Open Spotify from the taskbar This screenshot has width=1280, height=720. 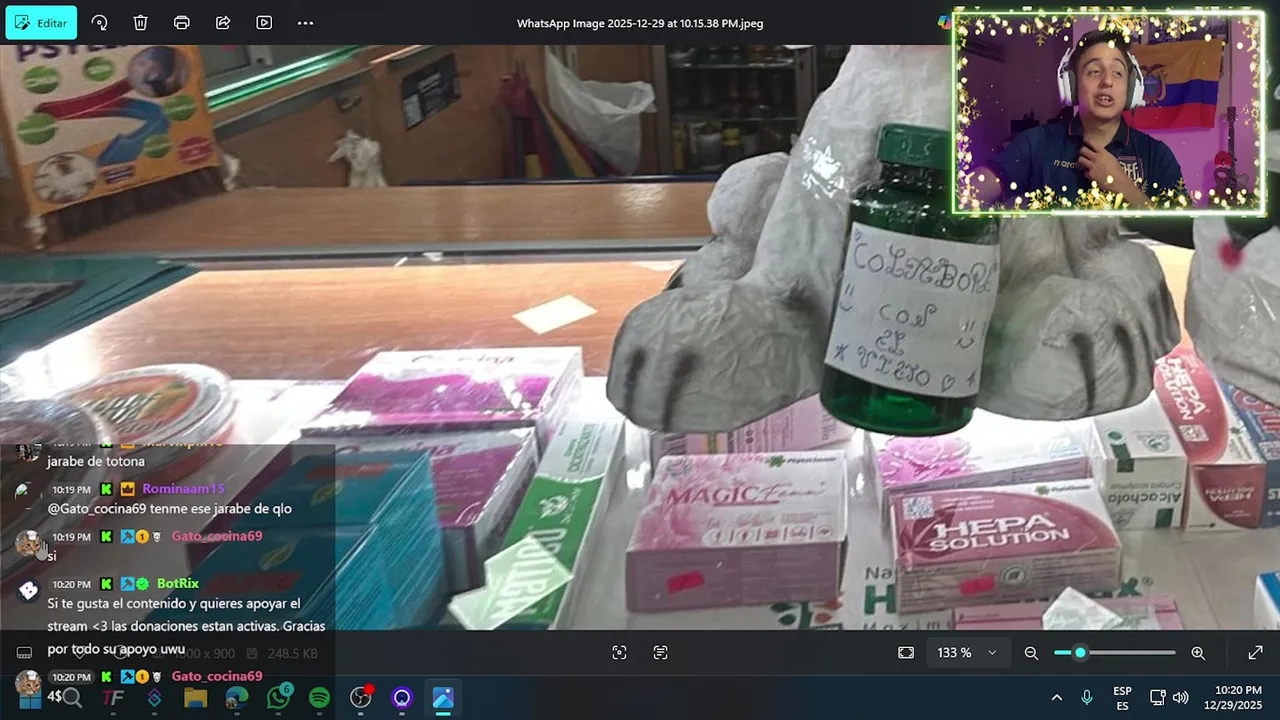[x=319, y=698]
